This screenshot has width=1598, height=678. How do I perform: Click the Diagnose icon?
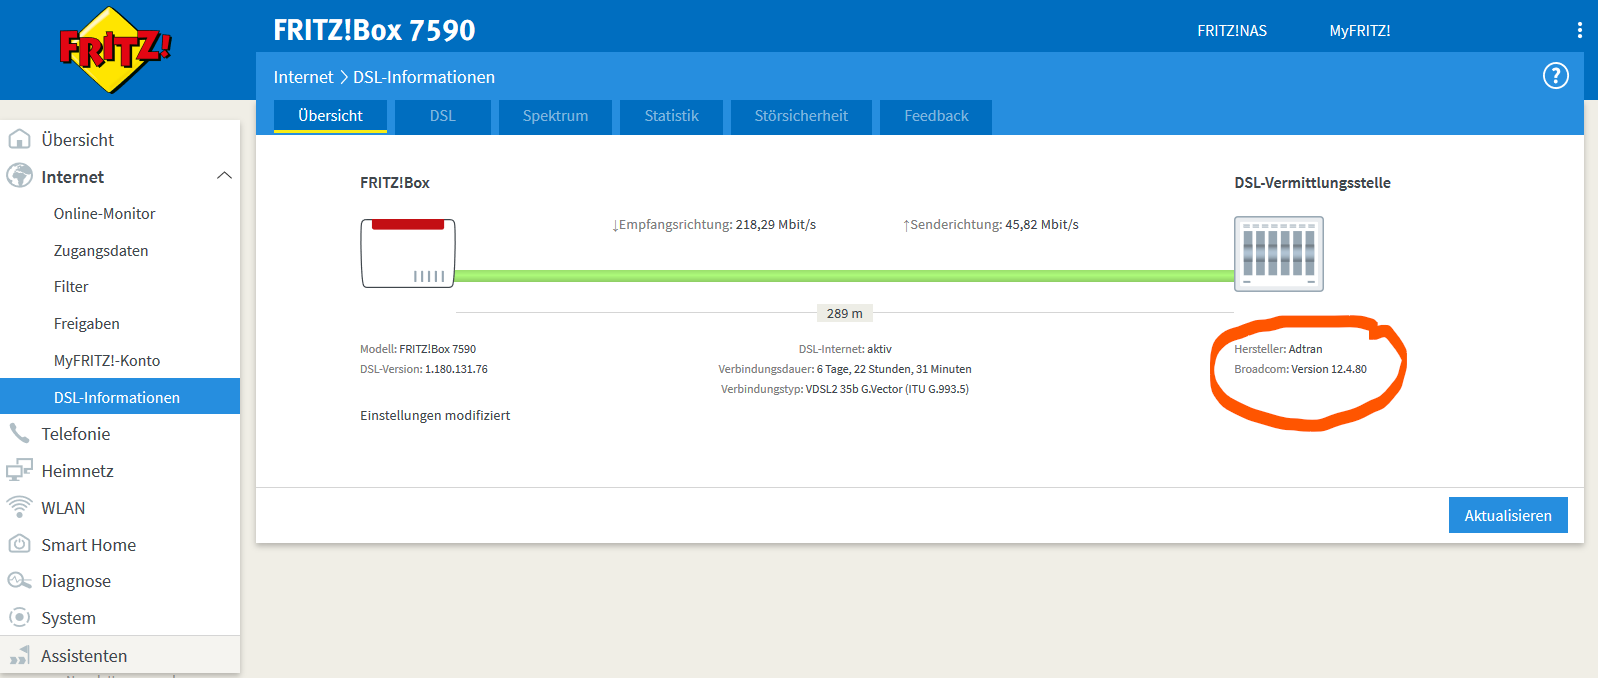[x=19, y=581]
